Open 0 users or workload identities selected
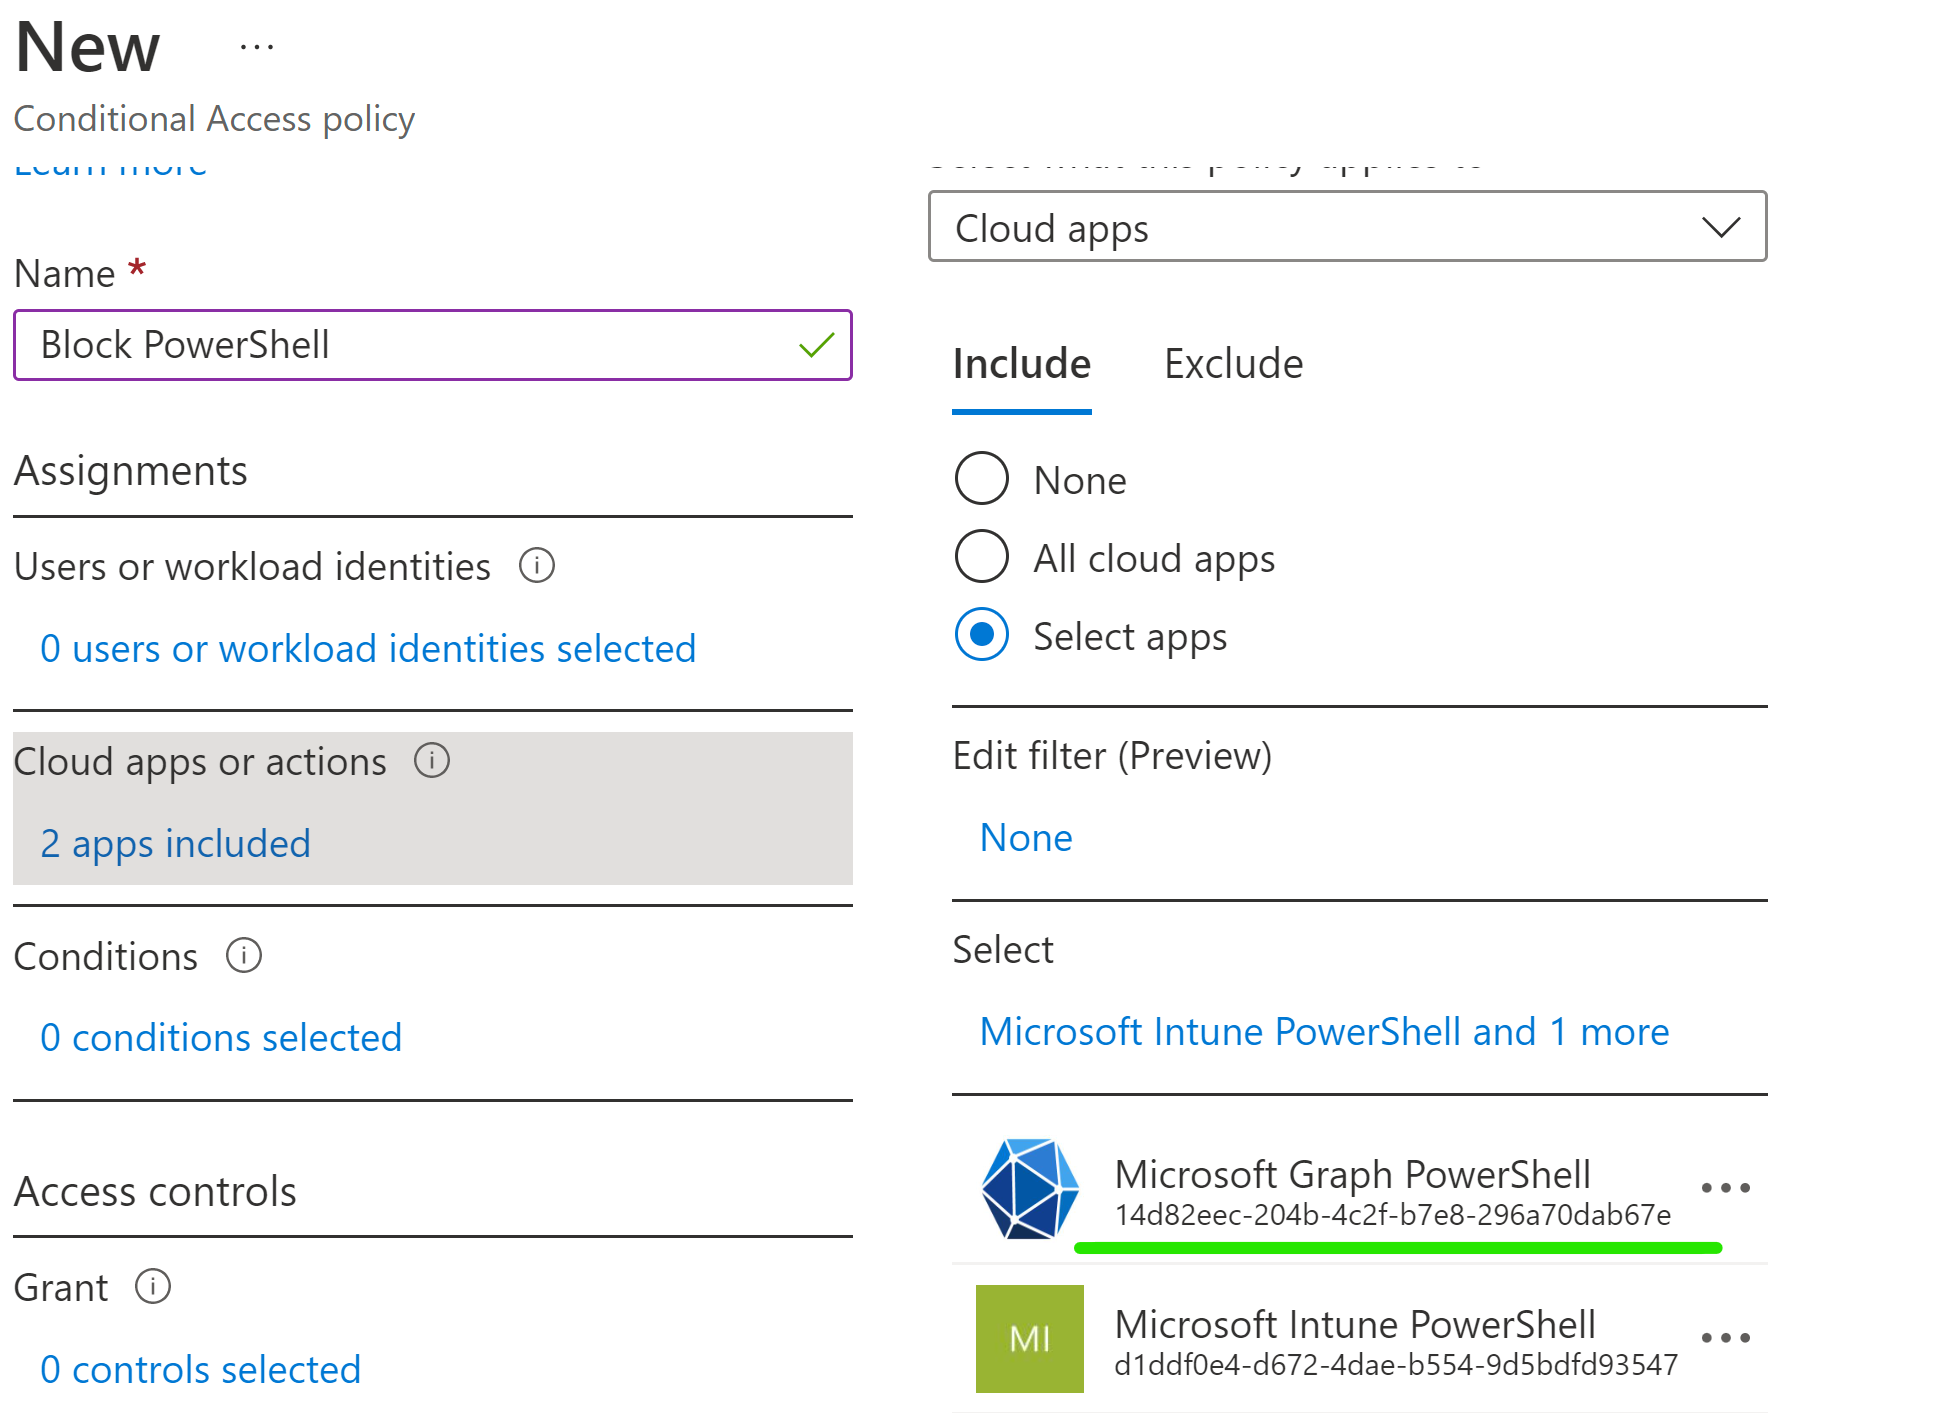The height and width of the screenshot is (1413, 1953). tap(367, 649)
